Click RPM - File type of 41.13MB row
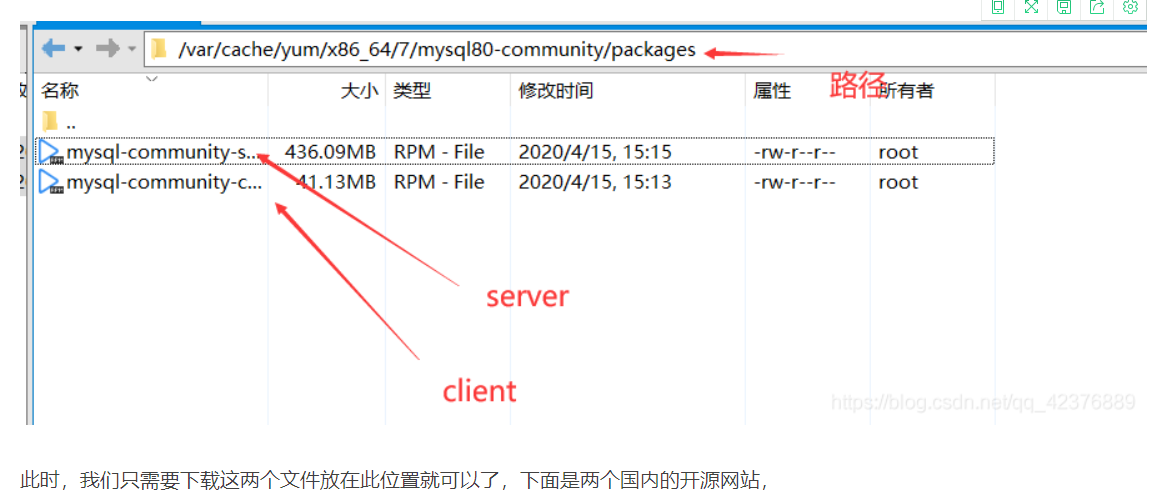1160x493 pixels. pos(439,182)
